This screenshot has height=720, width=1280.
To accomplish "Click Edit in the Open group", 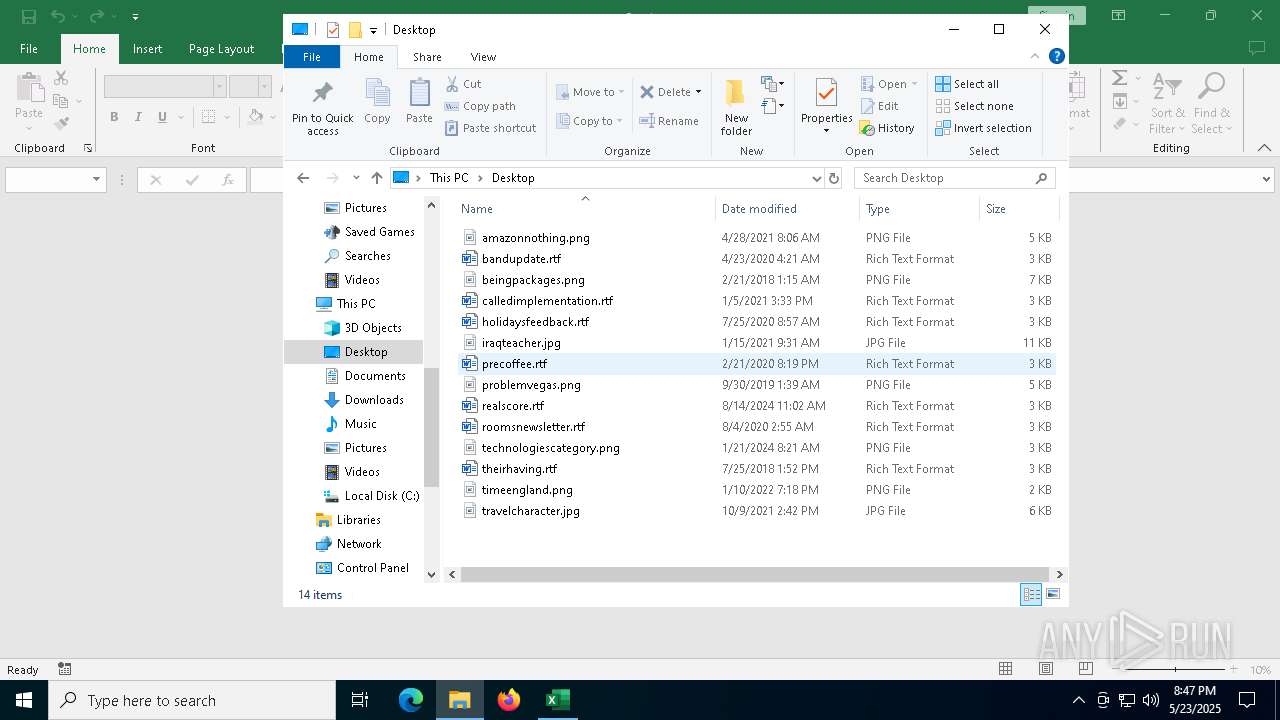I will [x=879, y=106].
